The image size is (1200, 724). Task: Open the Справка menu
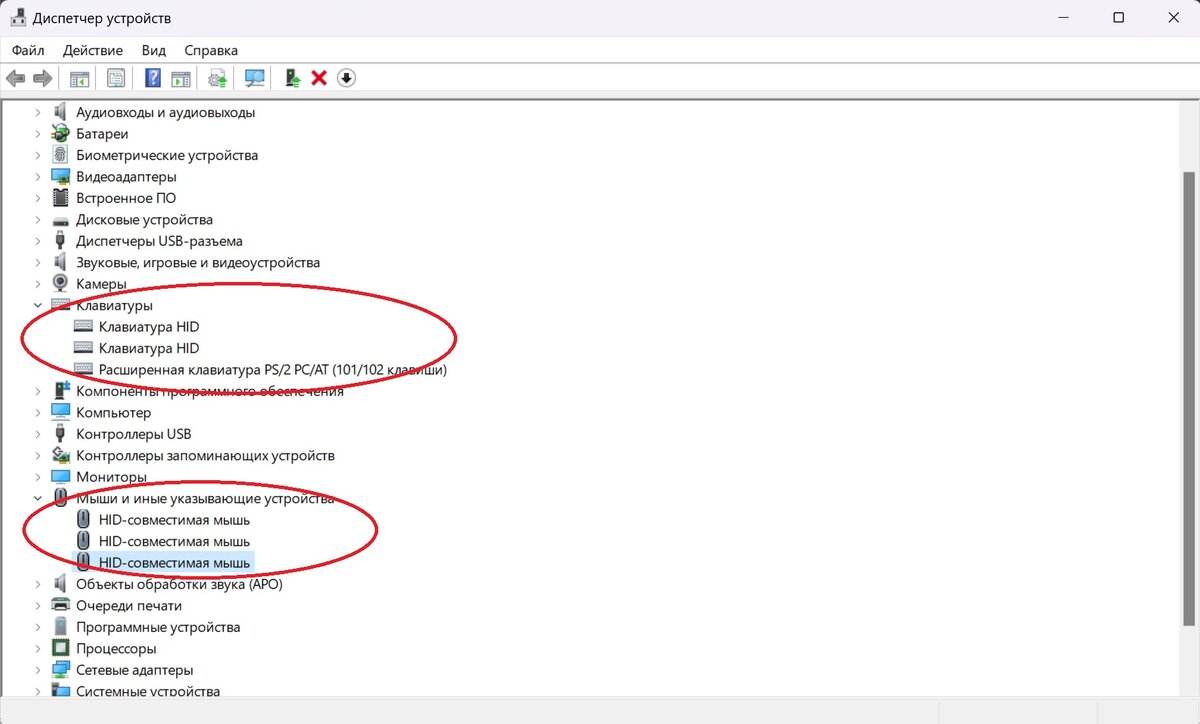[210, 49]
